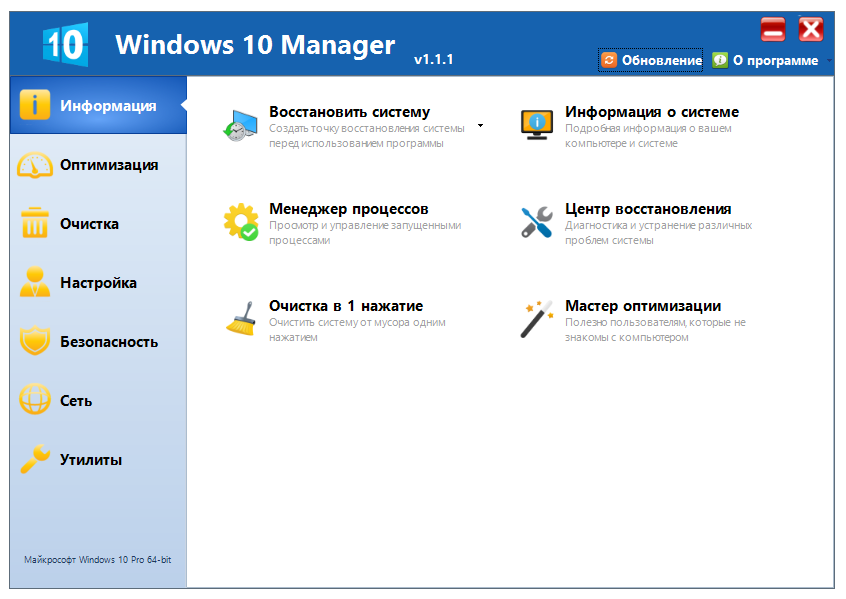Click the 1-click cleaner broom icon
This screenshot has height=599, width=846.
tap(240, 319)
